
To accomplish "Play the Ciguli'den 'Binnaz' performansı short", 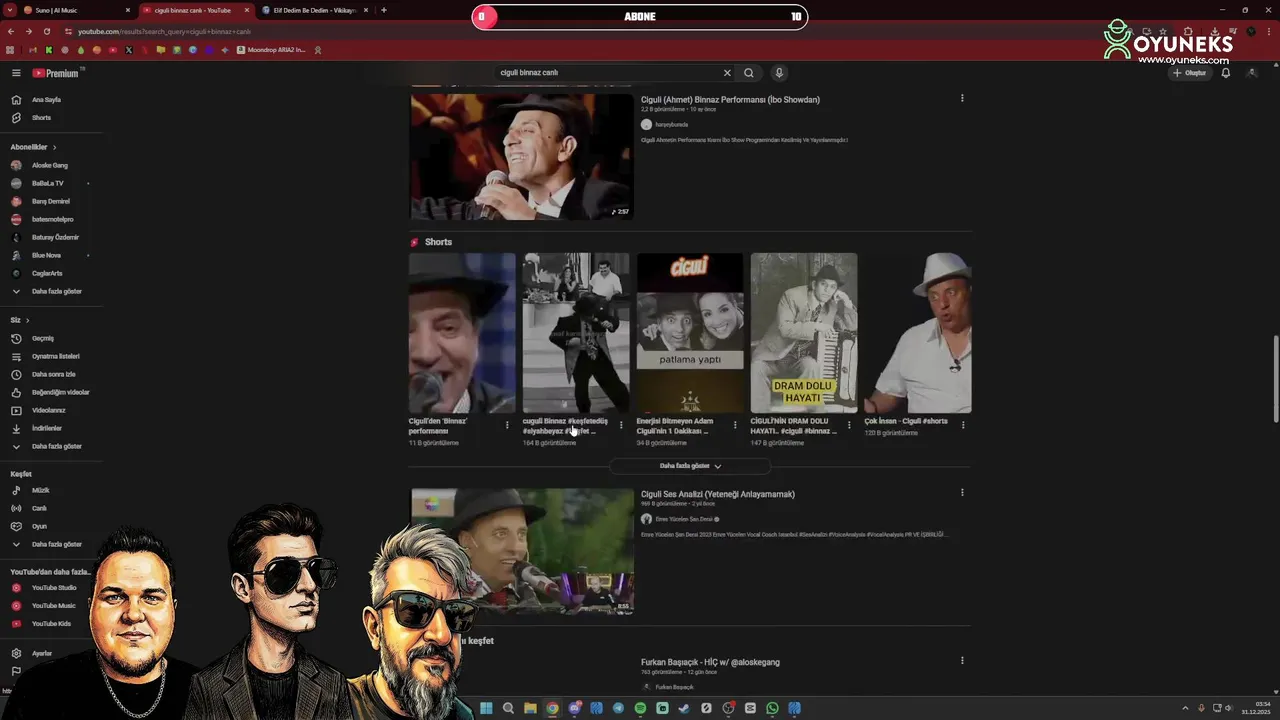I will click(462, 333).
